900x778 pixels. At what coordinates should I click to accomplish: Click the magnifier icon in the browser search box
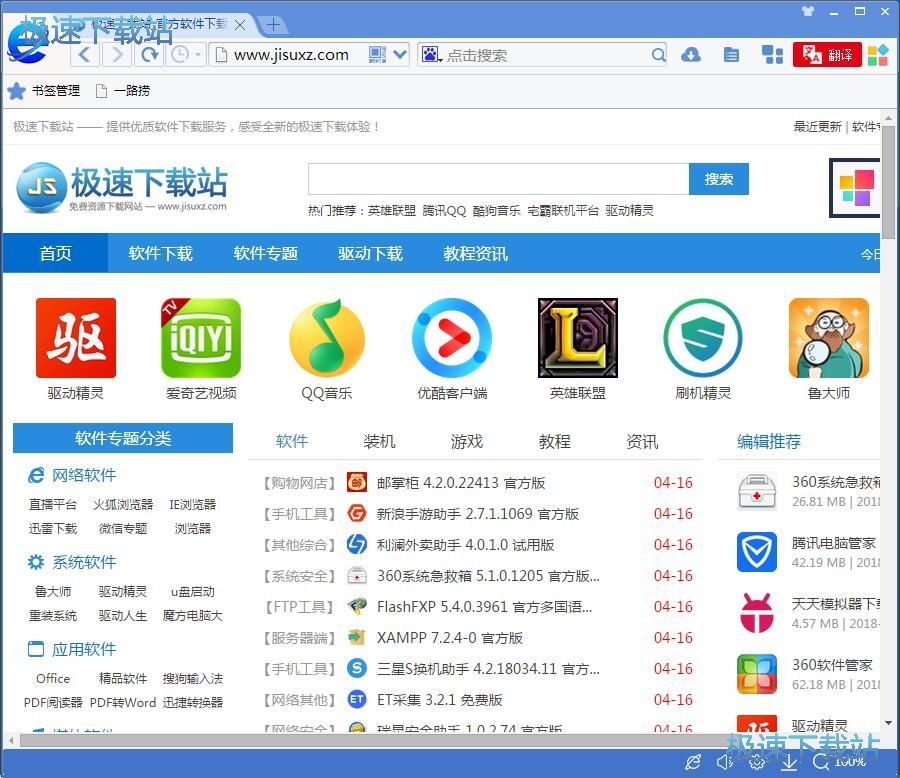pos(658,55)
